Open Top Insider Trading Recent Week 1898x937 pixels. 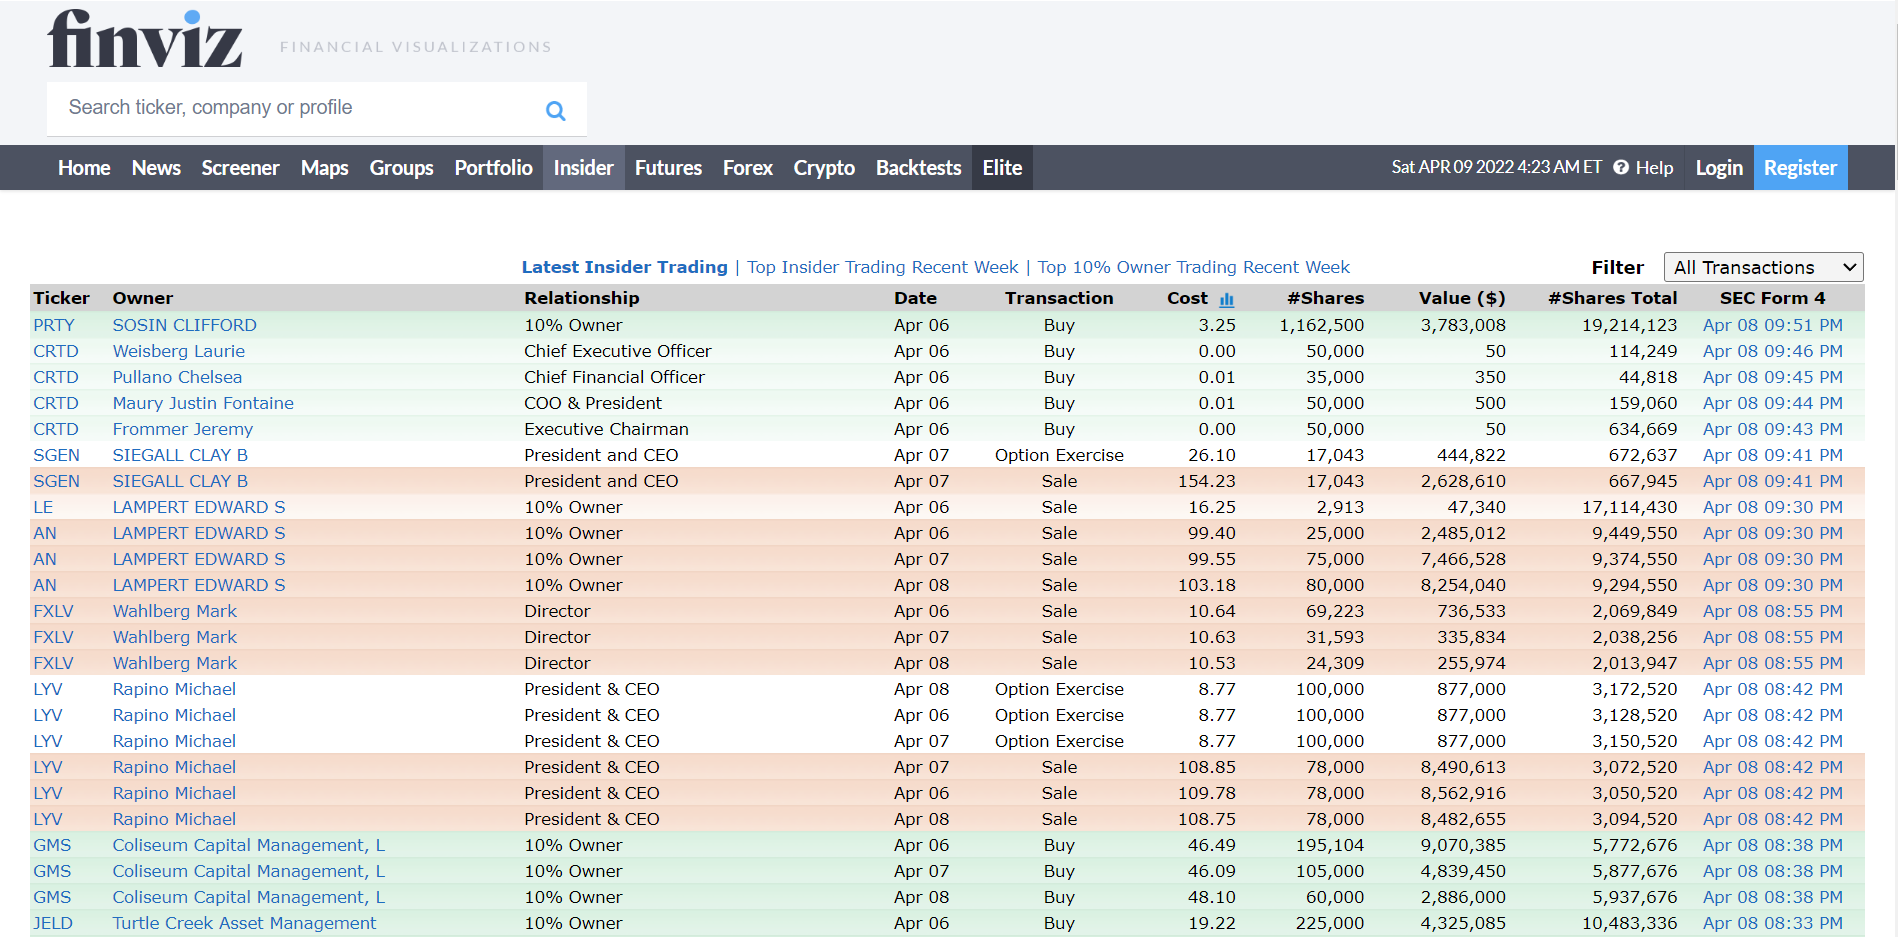click(882, 267)
